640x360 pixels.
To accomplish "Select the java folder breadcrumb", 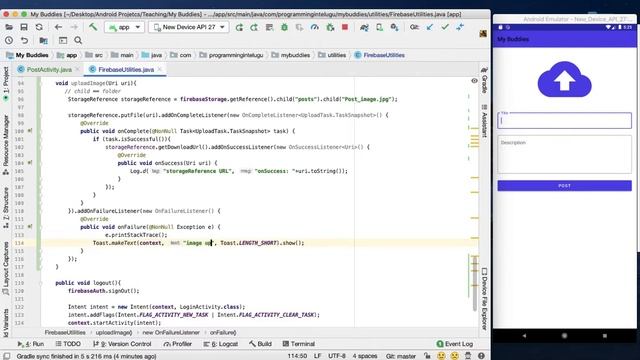I will tap(152, 55).
